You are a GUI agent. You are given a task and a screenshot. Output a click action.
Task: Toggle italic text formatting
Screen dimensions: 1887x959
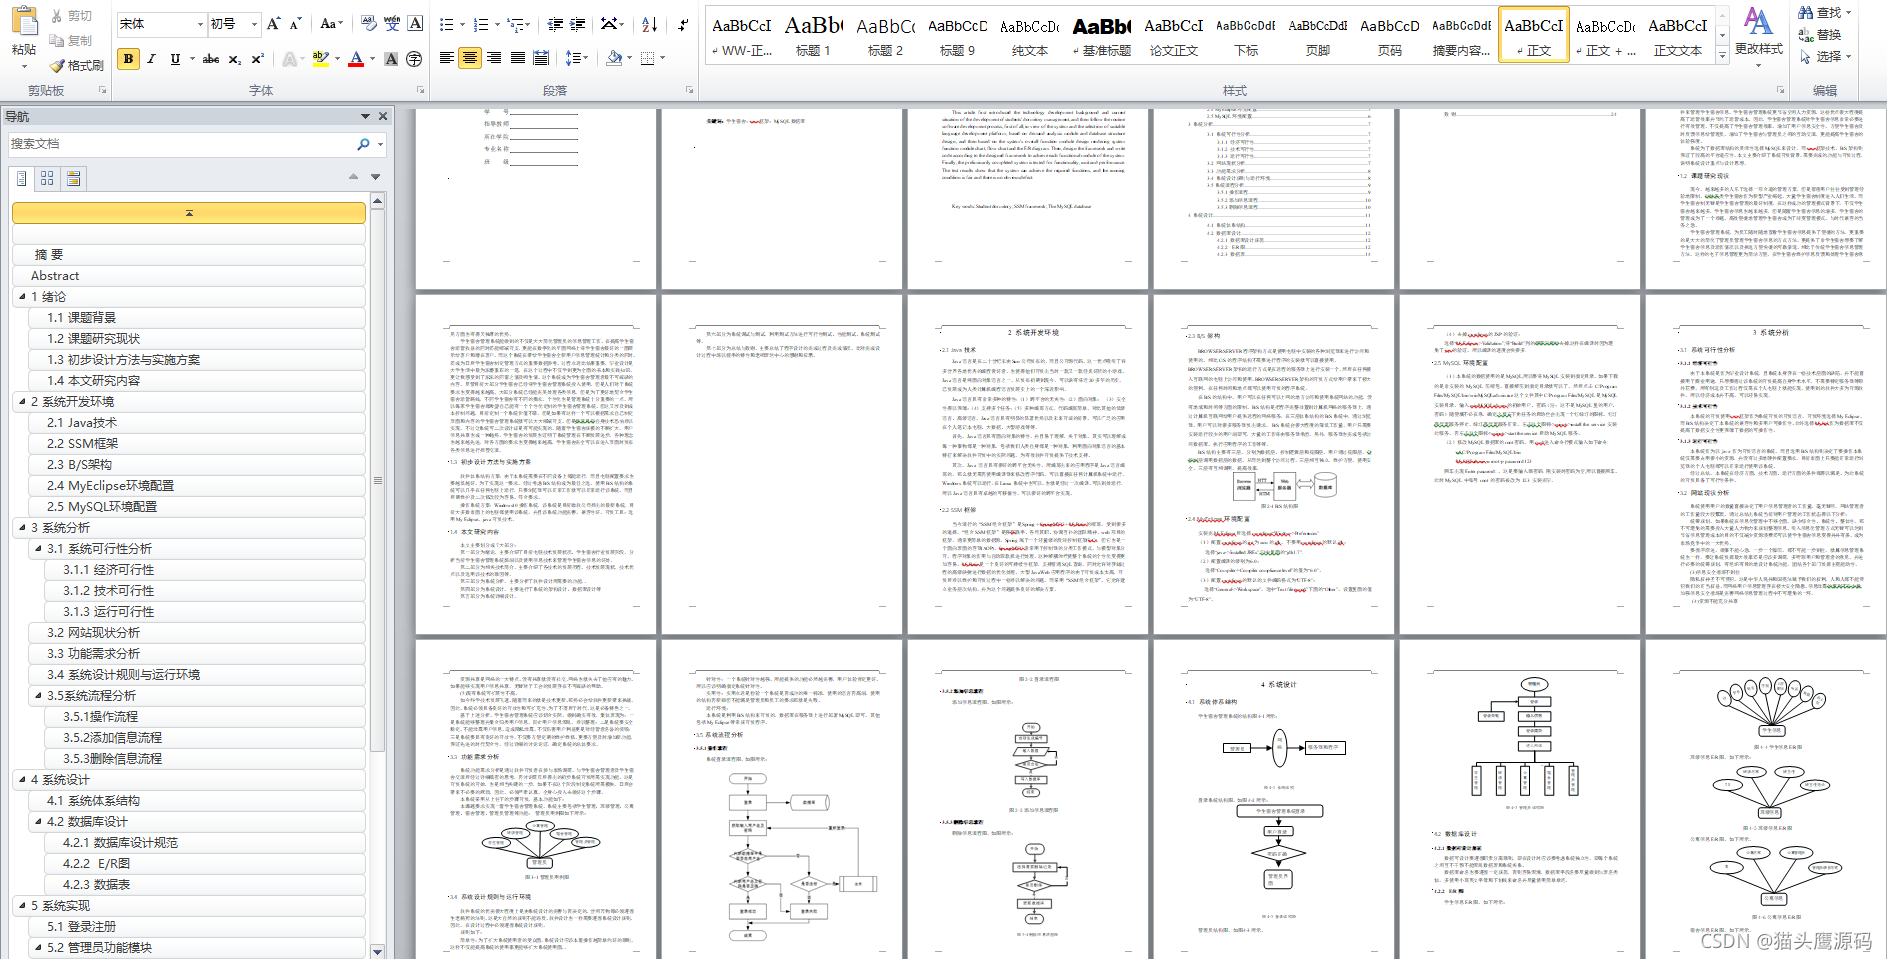tap(152, 59)
